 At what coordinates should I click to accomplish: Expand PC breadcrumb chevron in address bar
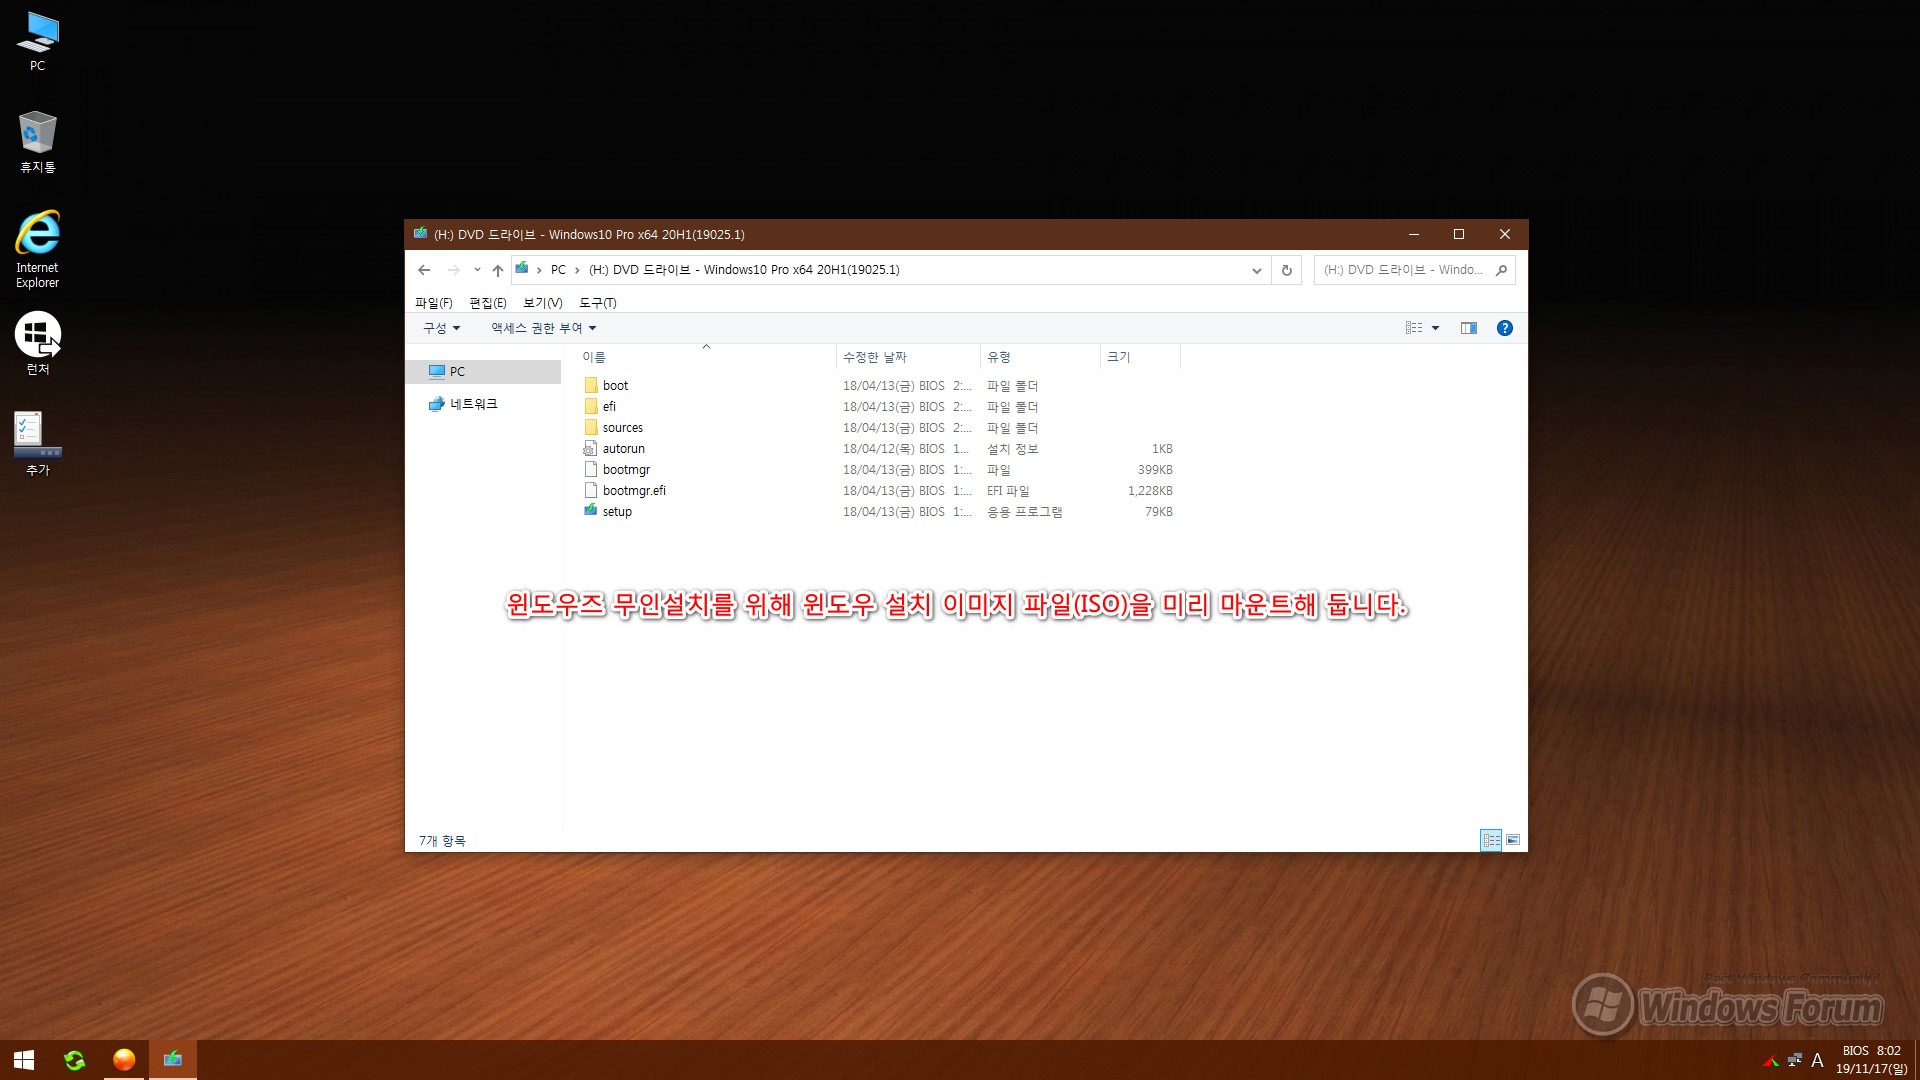[x=577, y=270]
